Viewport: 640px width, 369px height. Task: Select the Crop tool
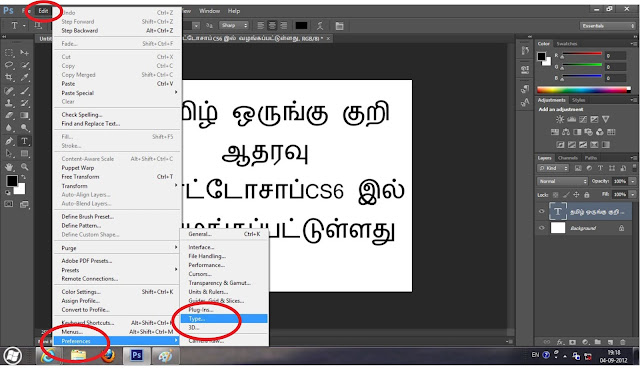pyautogui.click(x=9, y=78)
